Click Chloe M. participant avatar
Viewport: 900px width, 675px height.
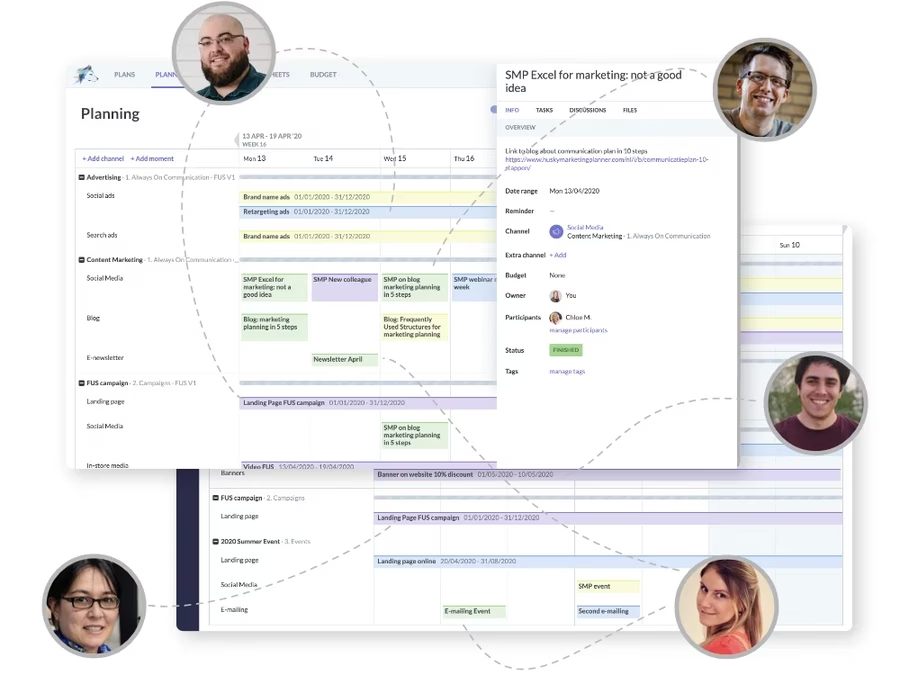pyautogui.click(x=556, y=318)
